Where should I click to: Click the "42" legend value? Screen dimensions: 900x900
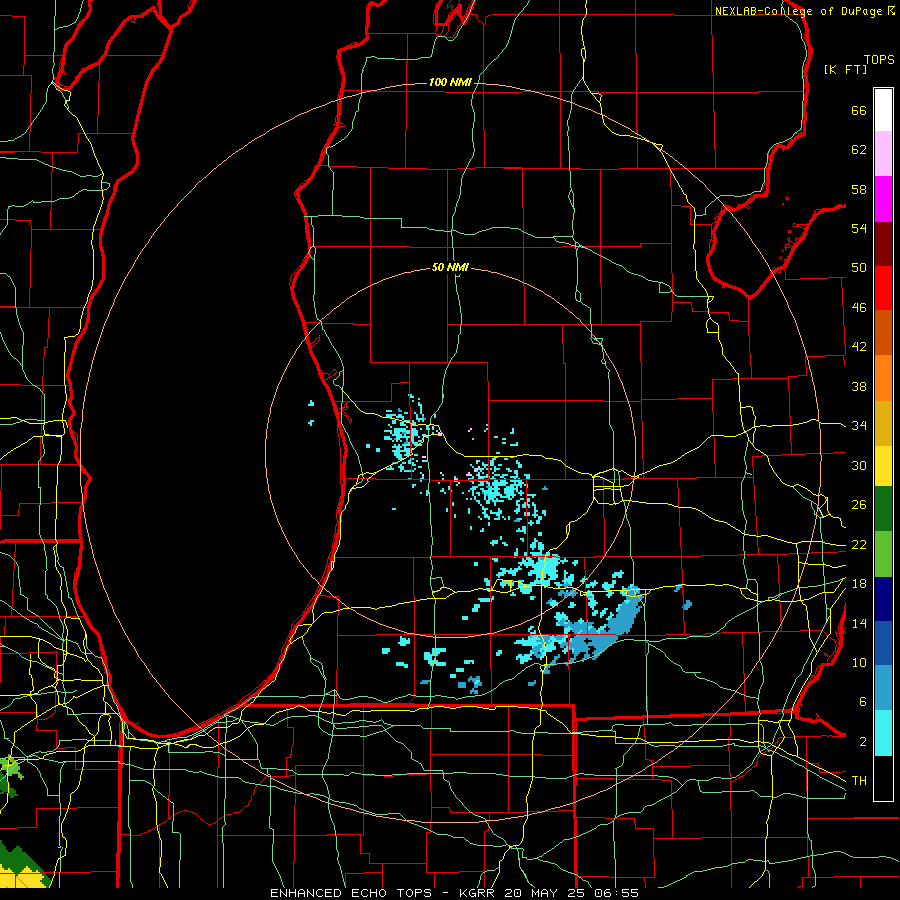[859, 347]
